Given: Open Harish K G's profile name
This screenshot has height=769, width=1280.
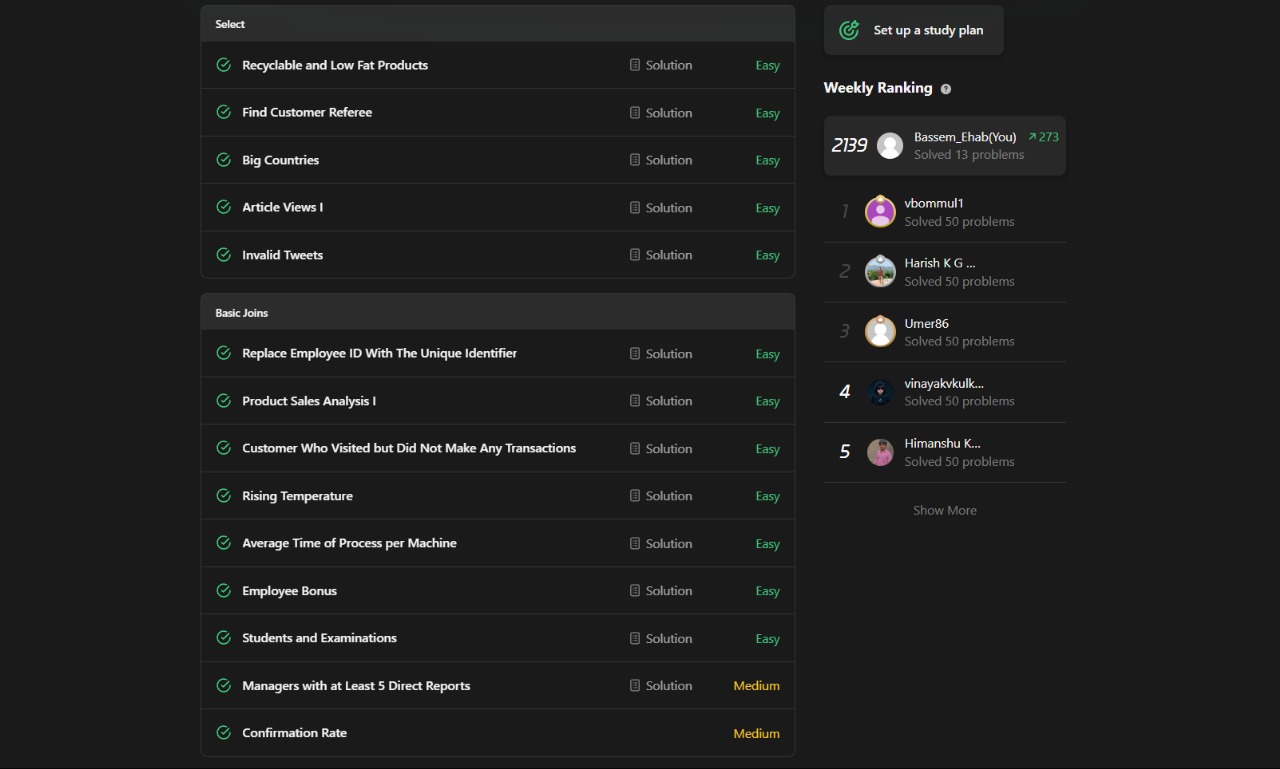Looking at the screenshot, I should click(x=940, y=263).
